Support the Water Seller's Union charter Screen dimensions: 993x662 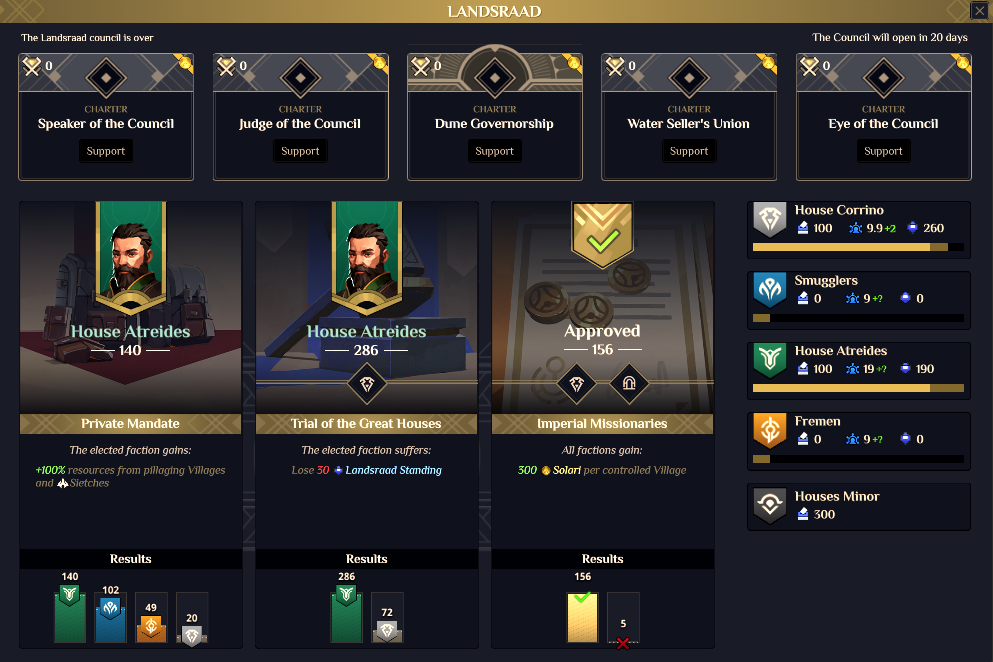point(689,151)
